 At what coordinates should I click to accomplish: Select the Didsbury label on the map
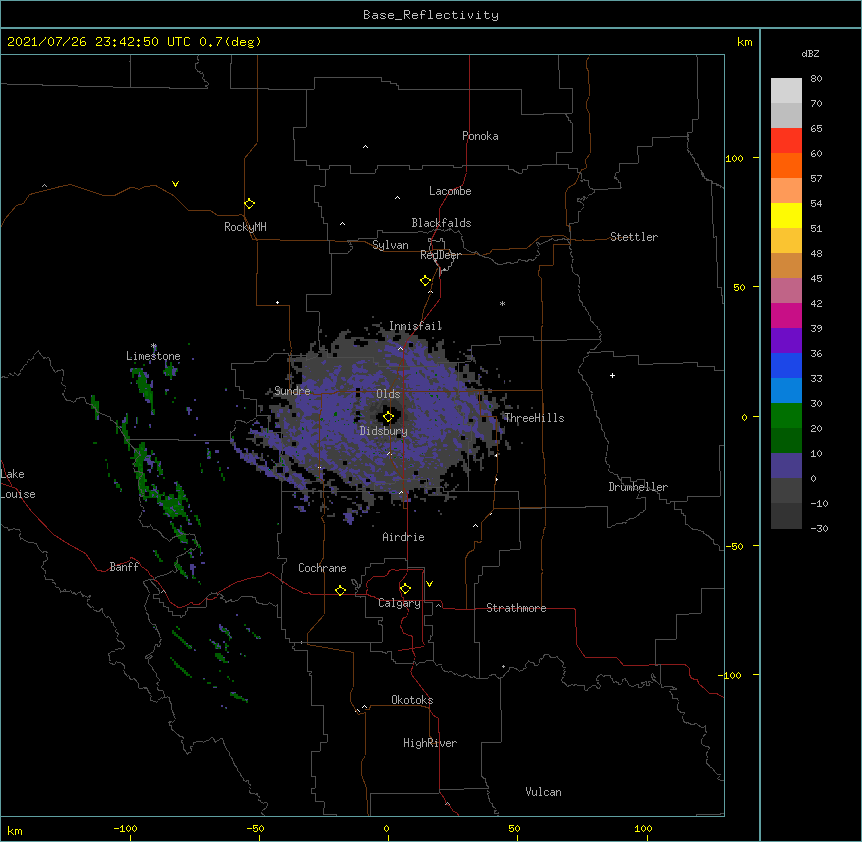click(384, 431)
